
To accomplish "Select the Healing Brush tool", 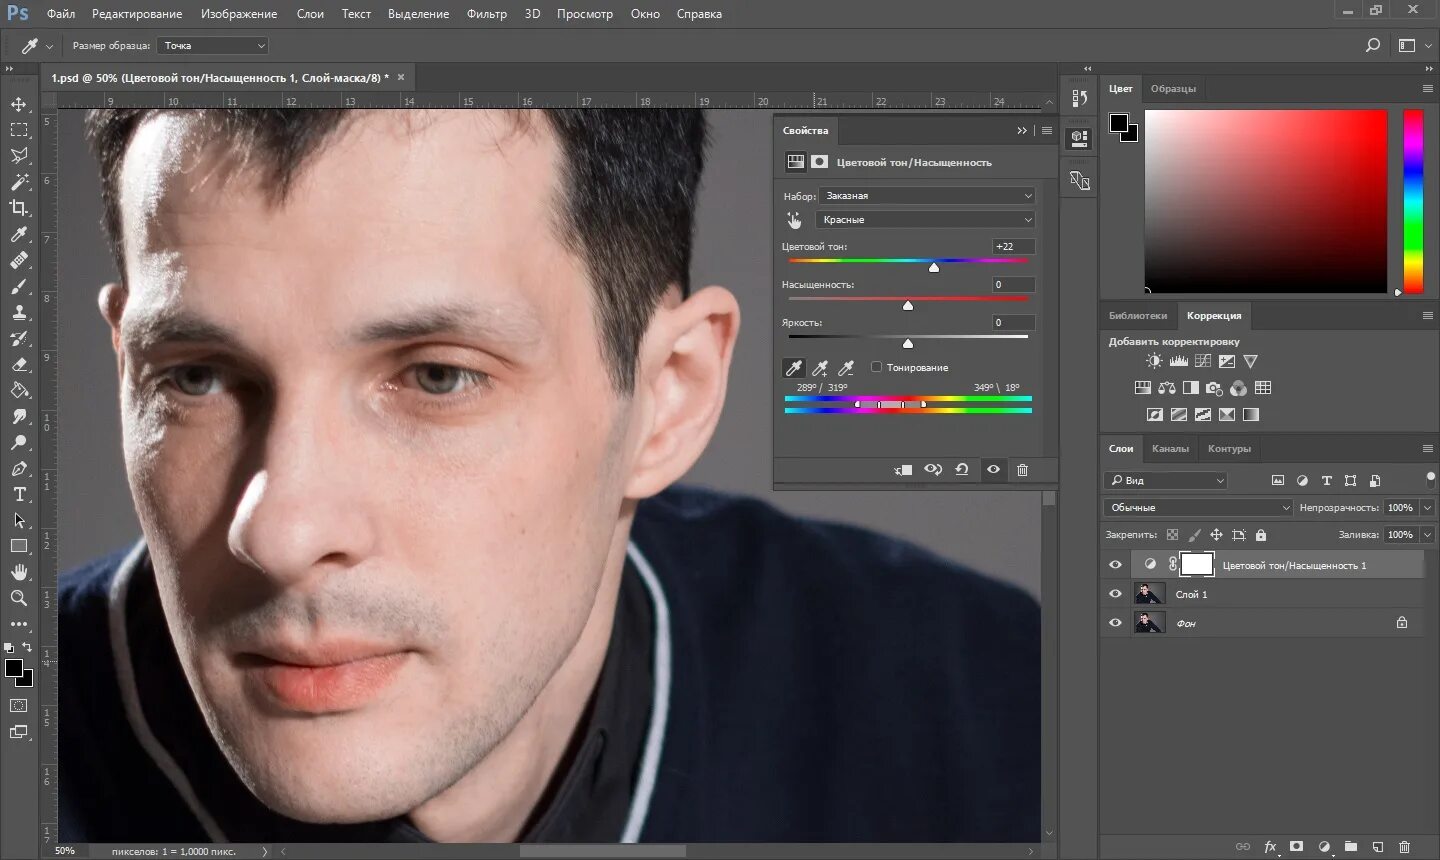I will click(x=19, y=260).
